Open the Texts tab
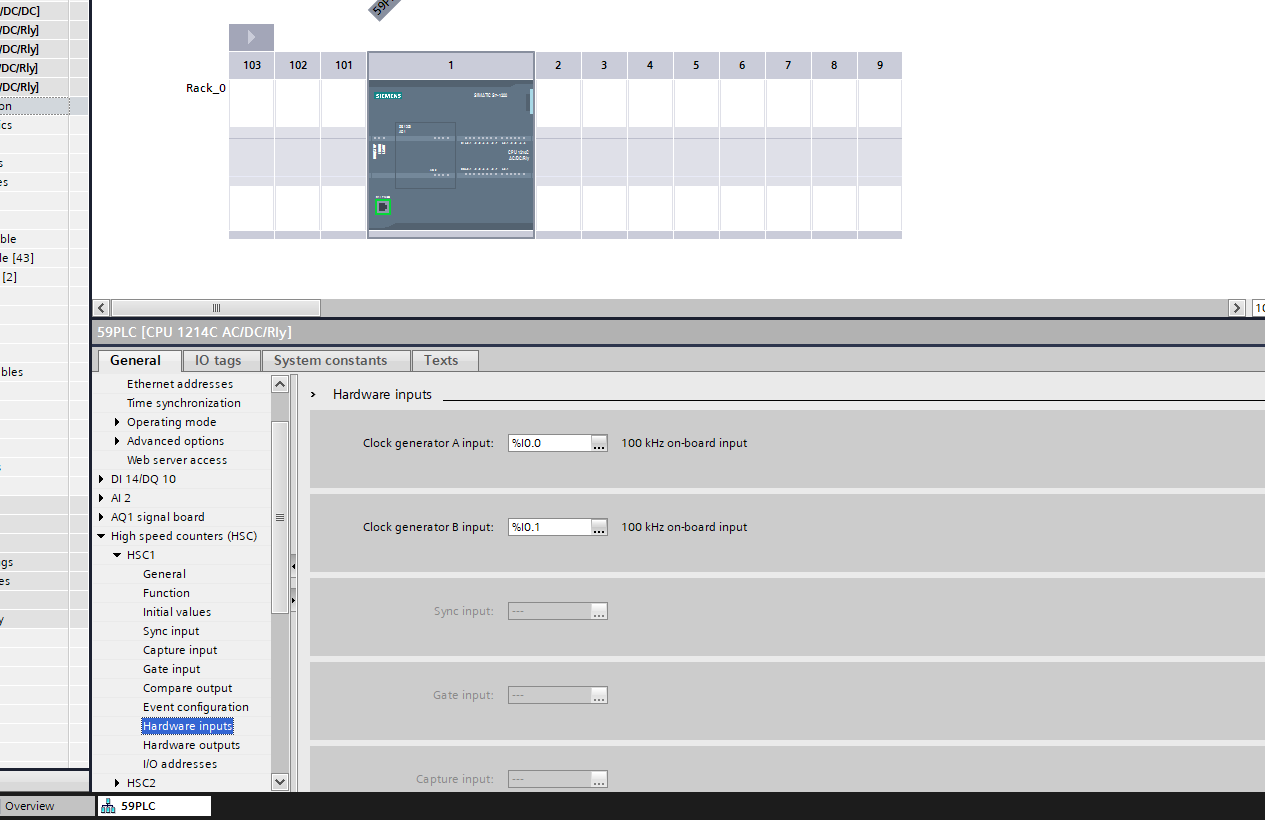Image resolution: width=1265 pixels, height=820 pixels. click(x=441, y=360)
